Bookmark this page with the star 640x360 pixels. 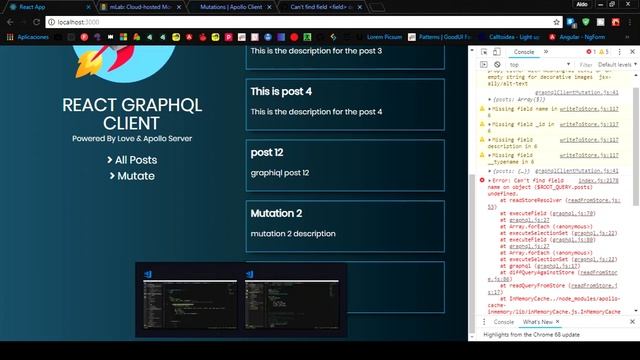[x=556, y=22]
